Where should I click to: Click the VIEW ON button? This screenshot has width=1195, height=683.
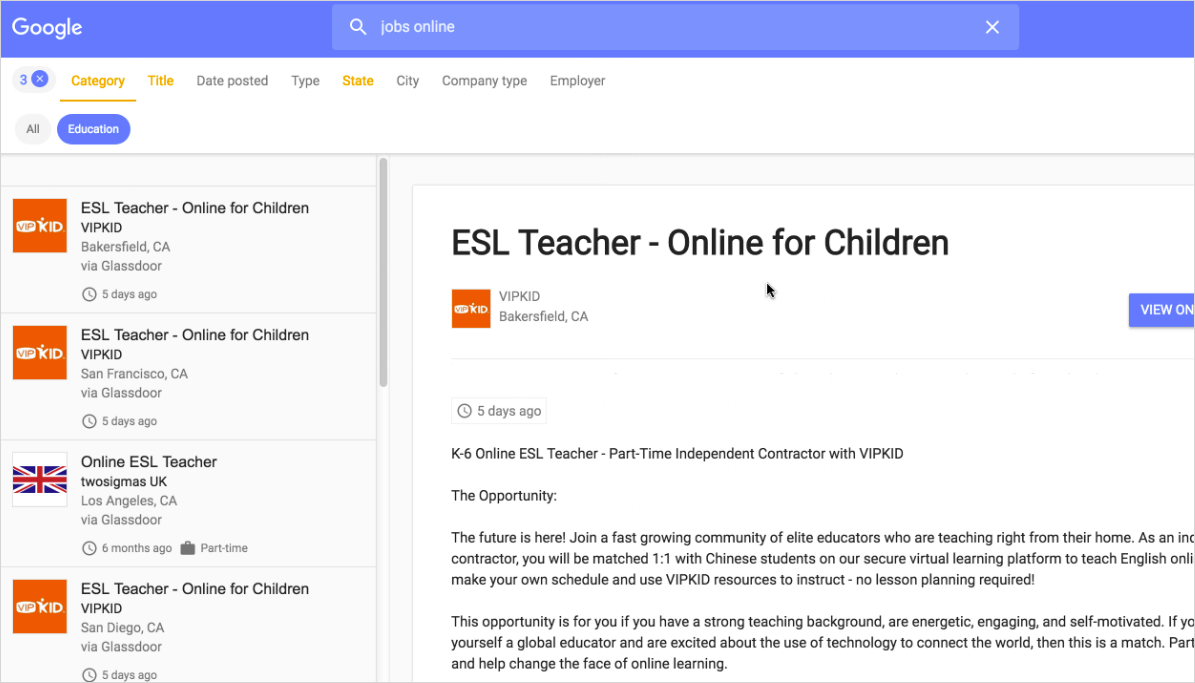1161,310
